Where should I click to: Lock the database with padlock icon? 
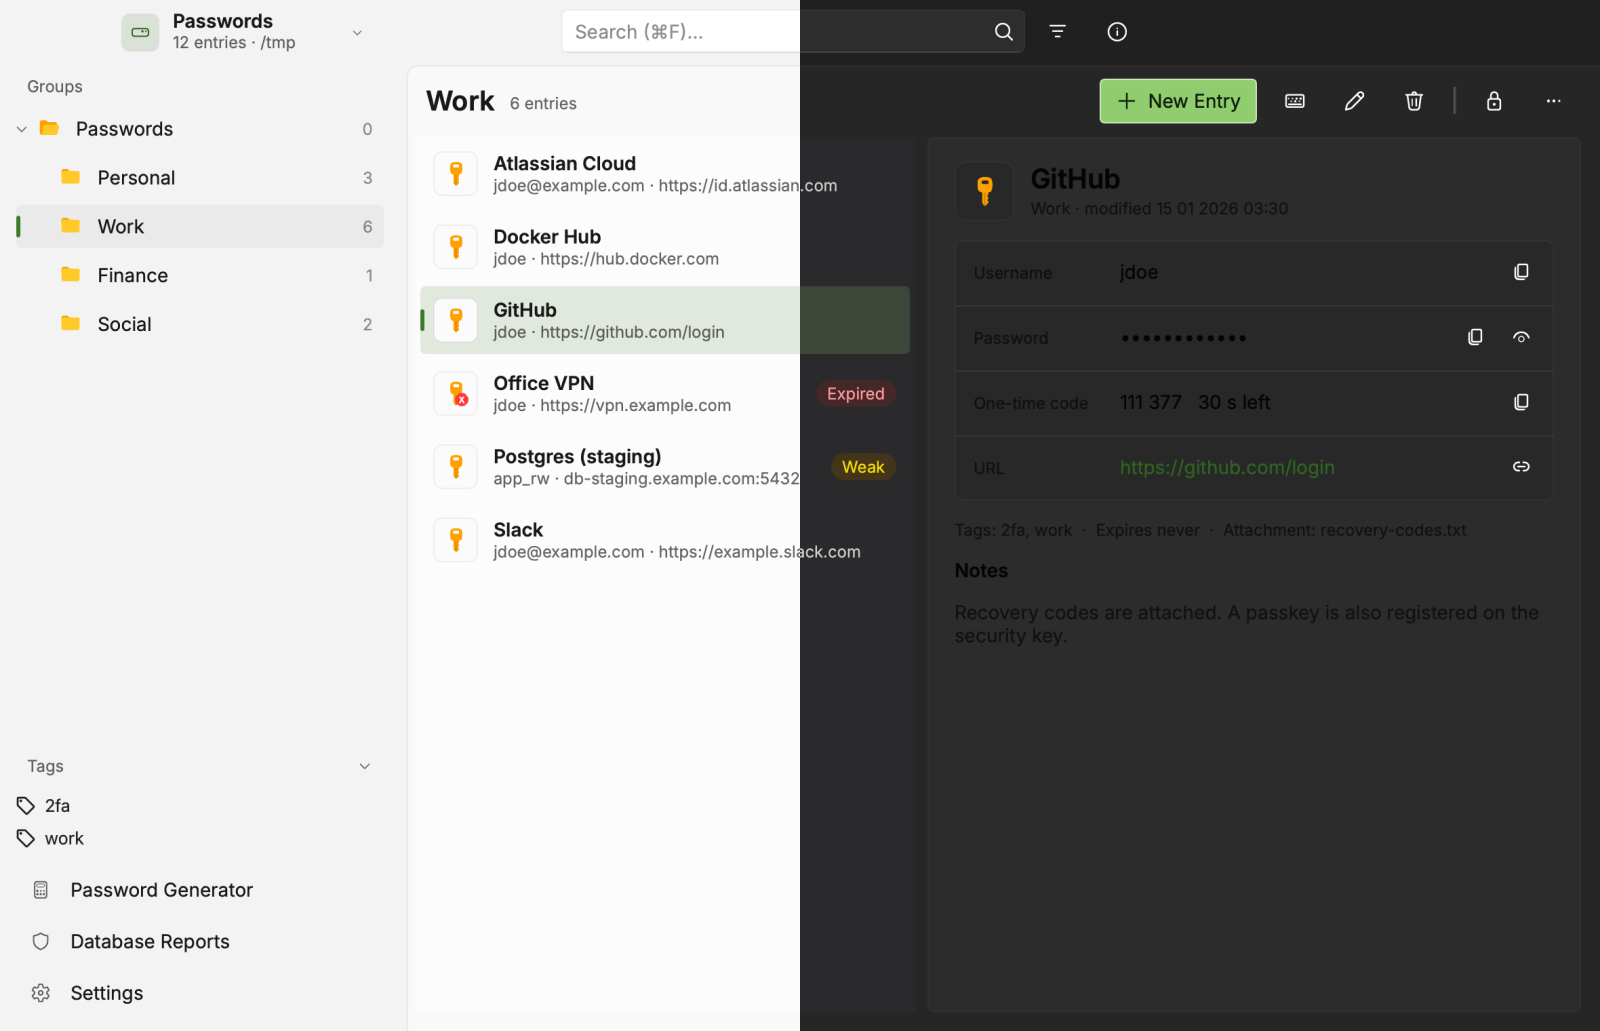[1494, 101]
